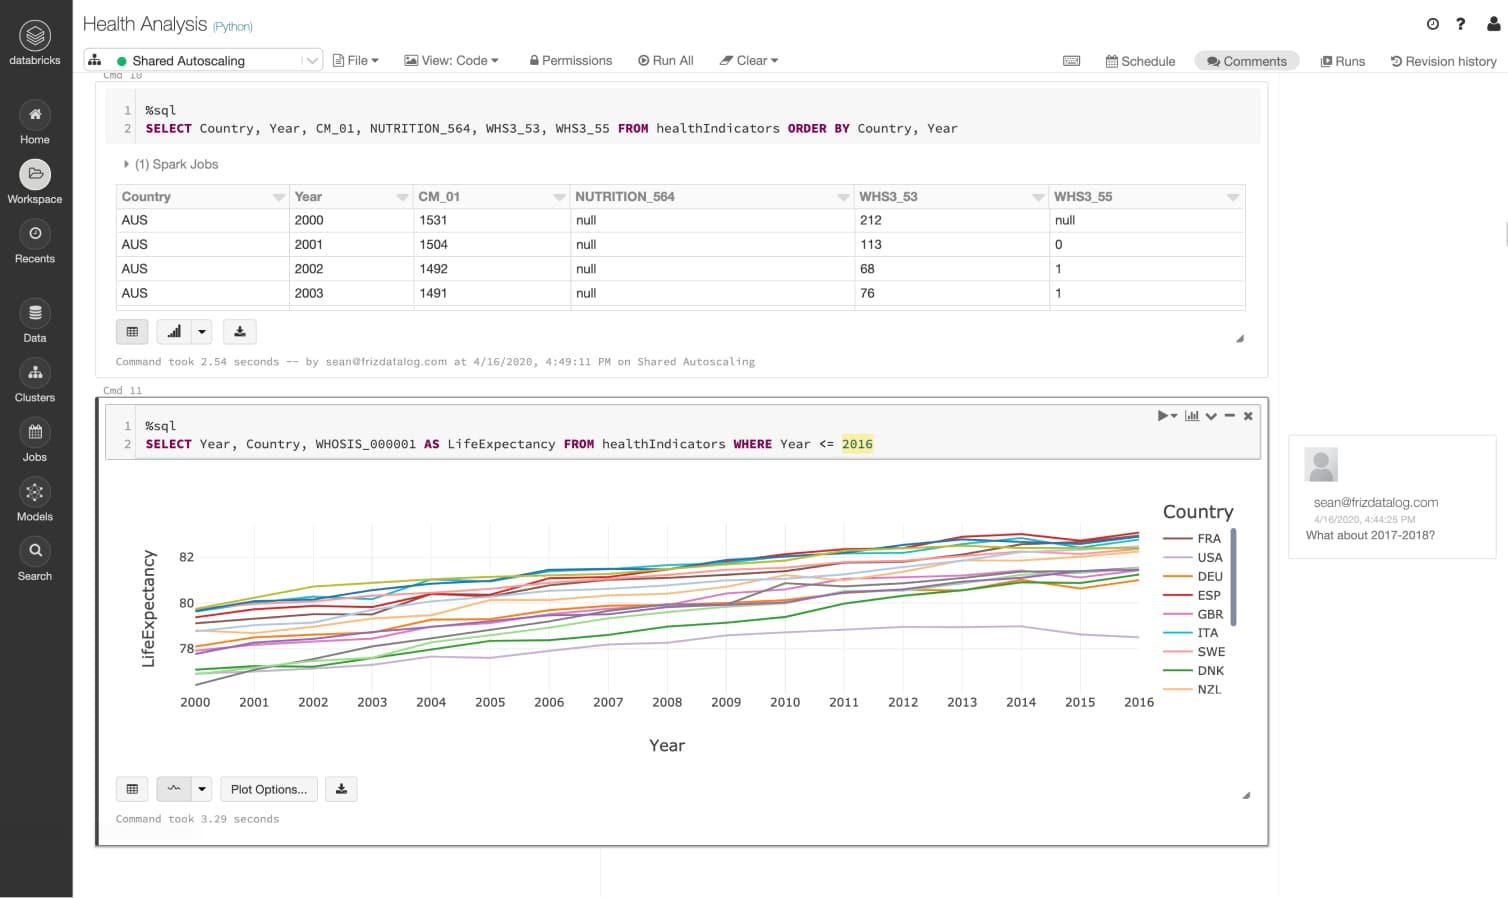The image size is (1508, 898).
Task: Open the bar chart type dropdown arrow
Action: point(202,332)
